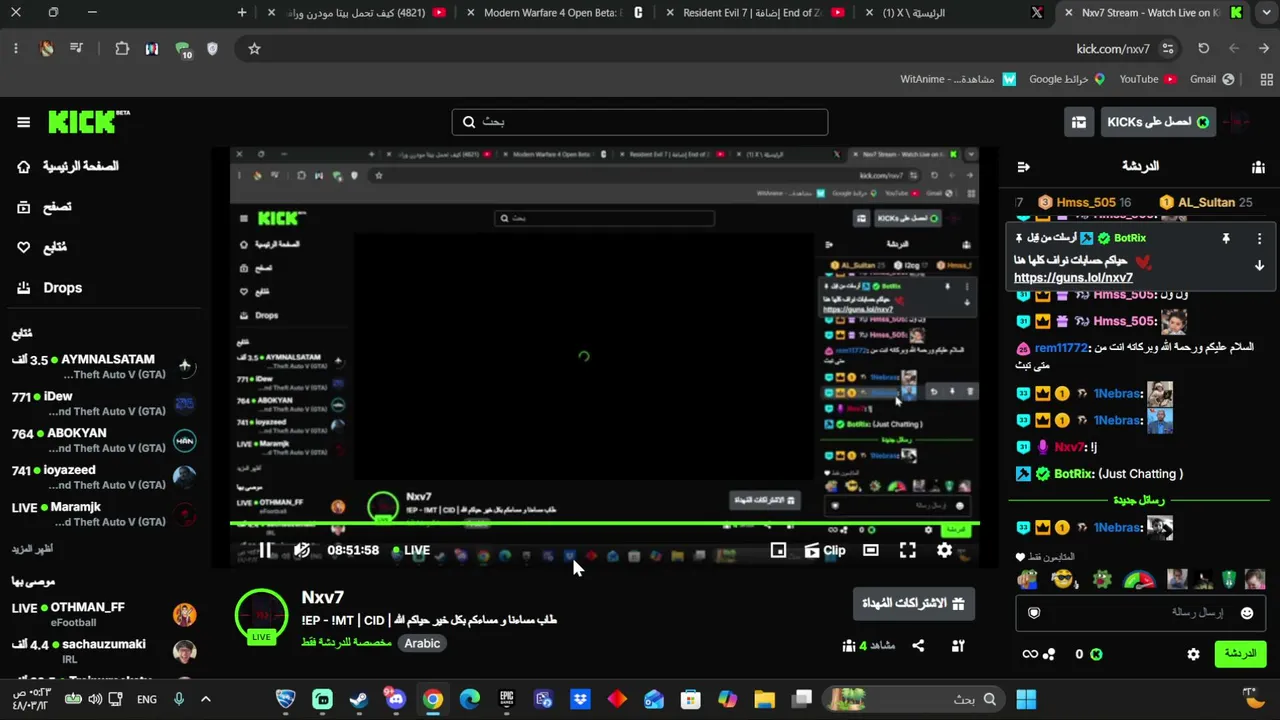This screenshot has width=1280, height=720.
Task: Open ioyazeed channel in the sidebar
Action: 104,478
